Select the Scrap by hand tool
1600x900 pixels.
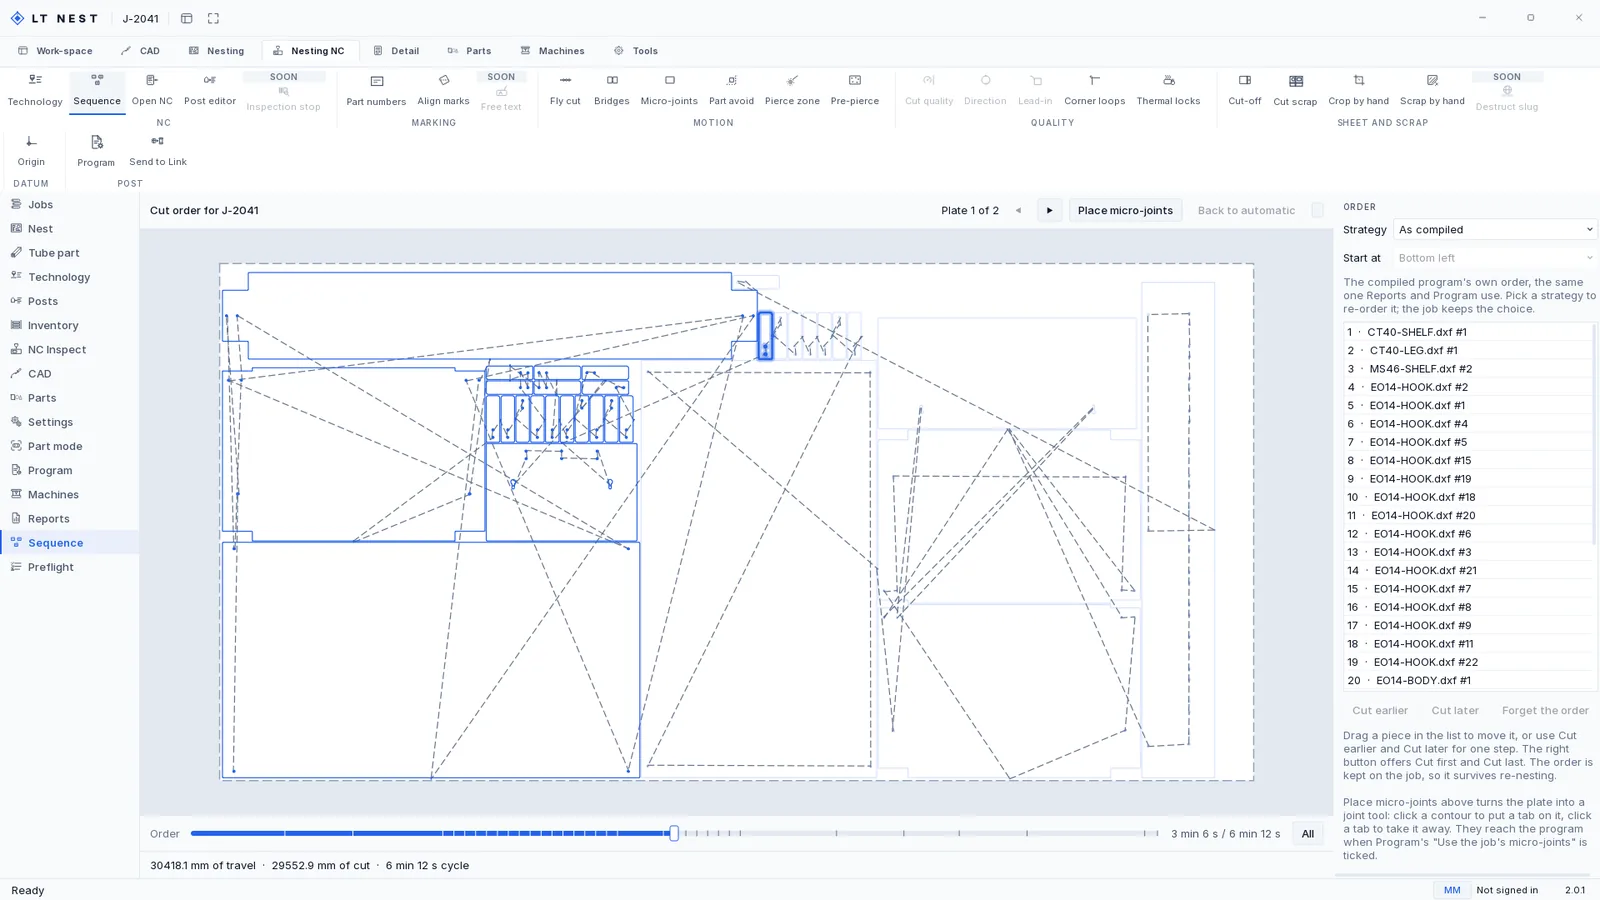(1432, 90)
